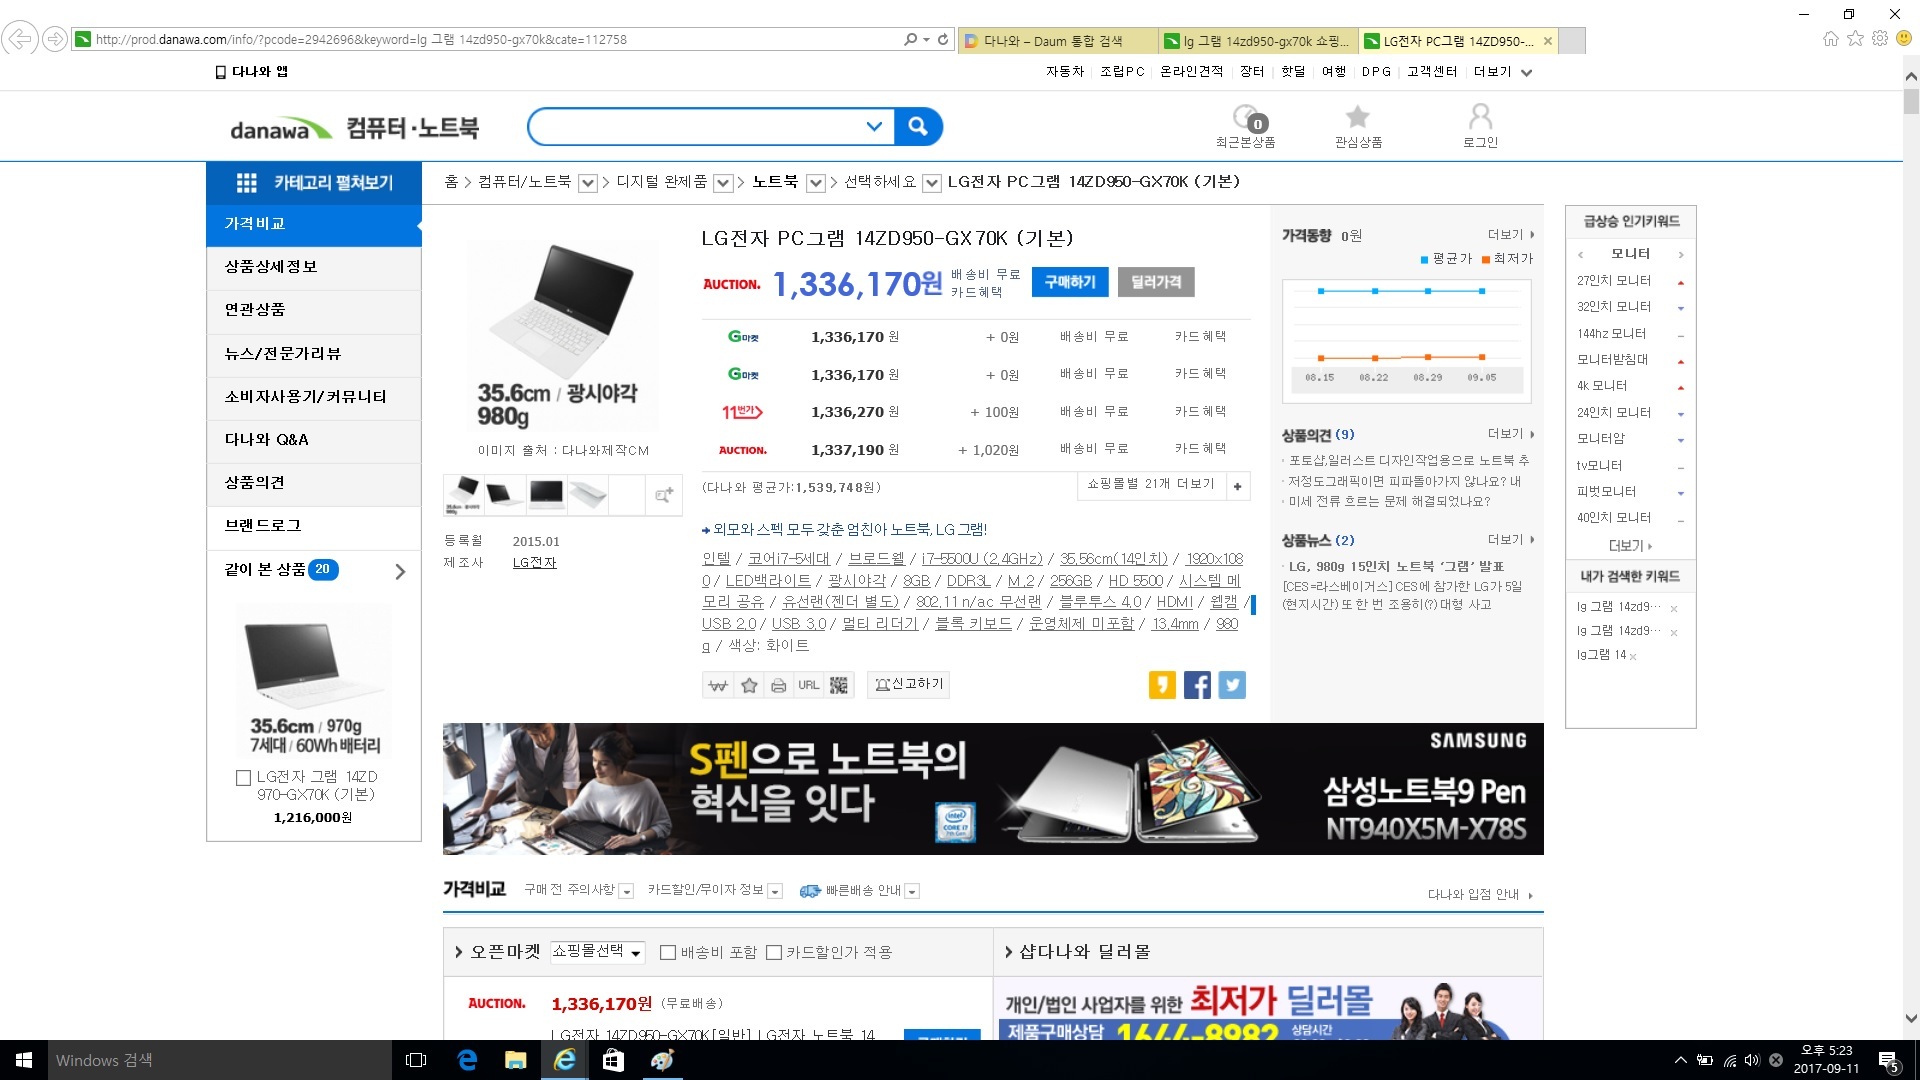Image resolution: width=1920 pixels, height=1080 pixels.
Task: Go back using browser back arrow
Action: 20,39
